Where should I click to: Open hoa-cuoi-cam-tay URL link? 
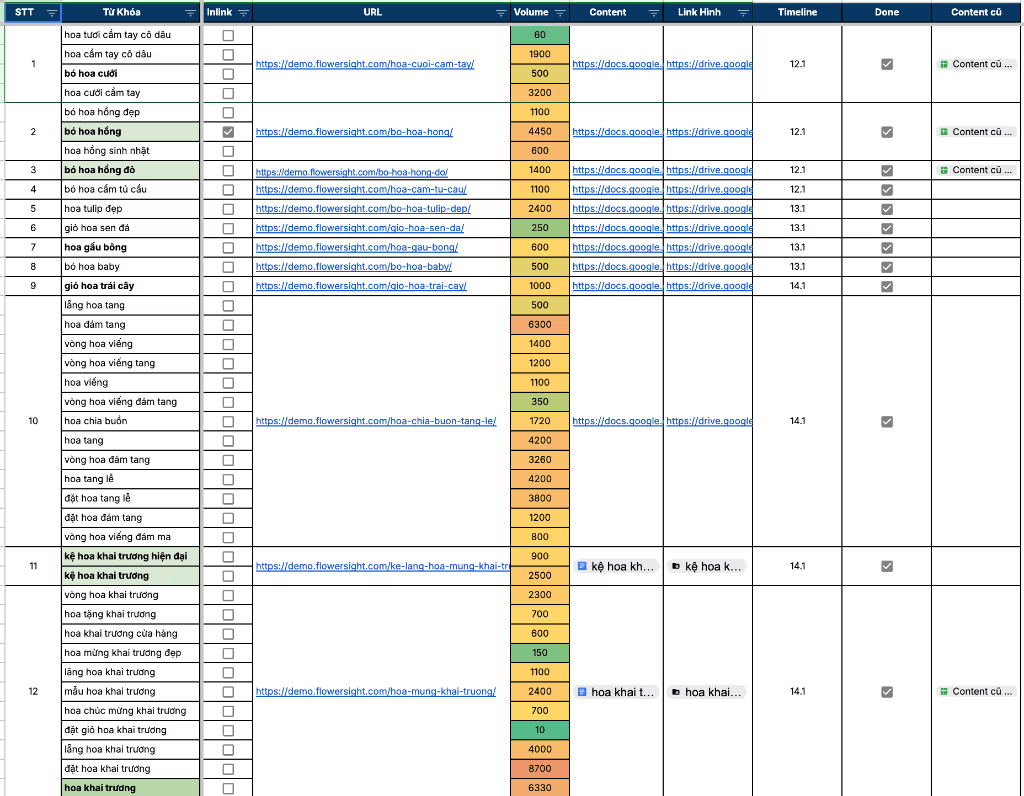(x=365, y=64)
